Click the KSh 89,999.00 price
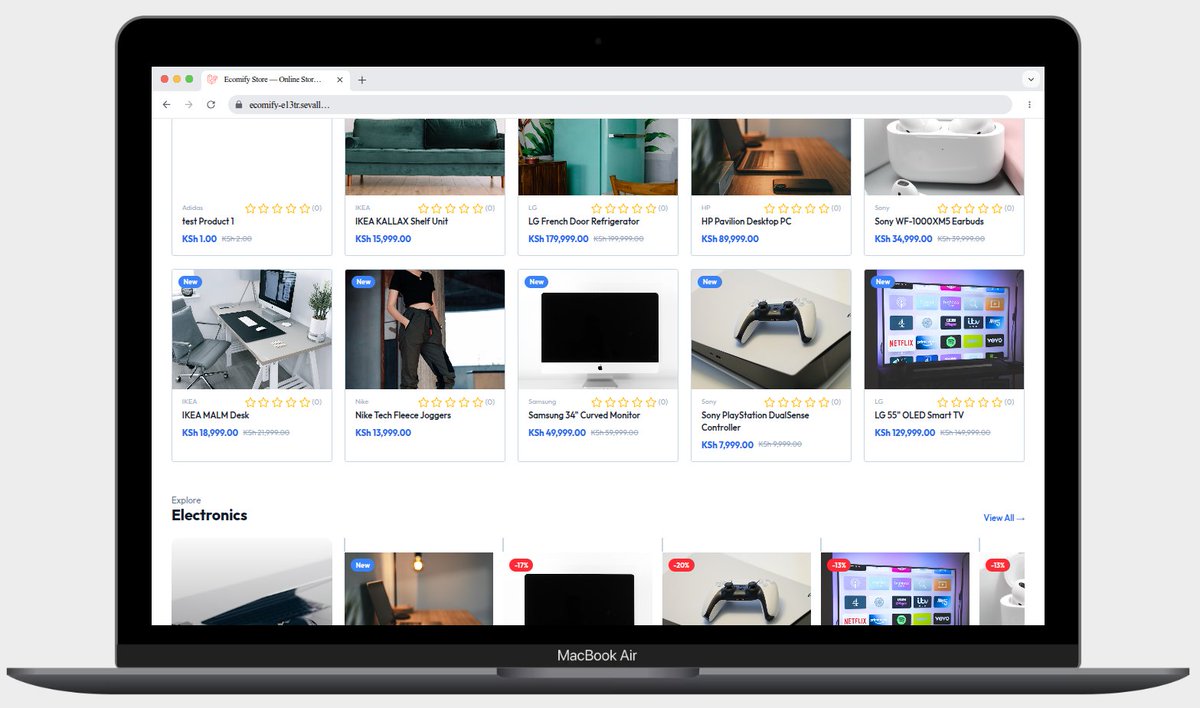This screenshot has width=1200, height=708. pos(730,239)
